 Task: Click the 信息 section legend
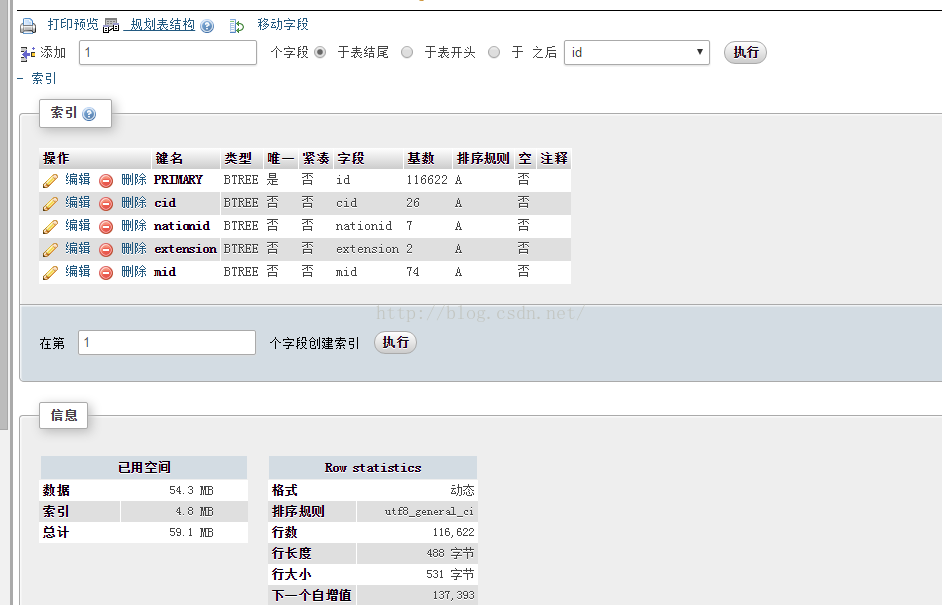pyautogui.click(x=64, y=415)
